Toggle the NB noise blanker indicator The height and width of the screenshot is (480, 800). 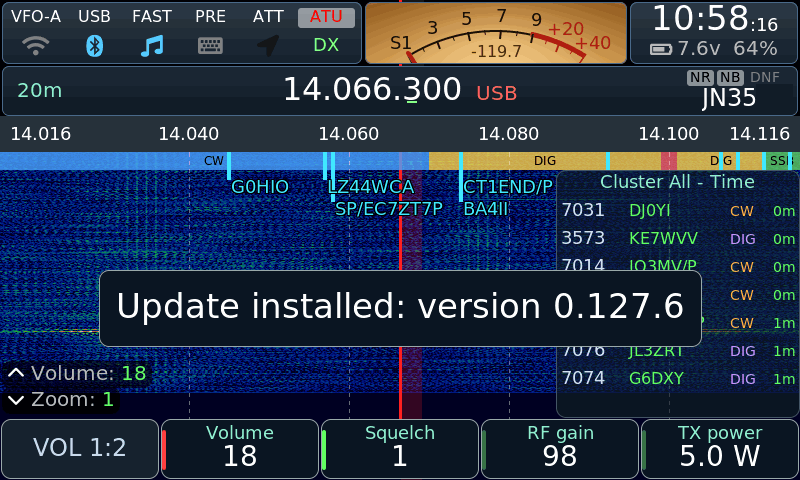point(730,77)
